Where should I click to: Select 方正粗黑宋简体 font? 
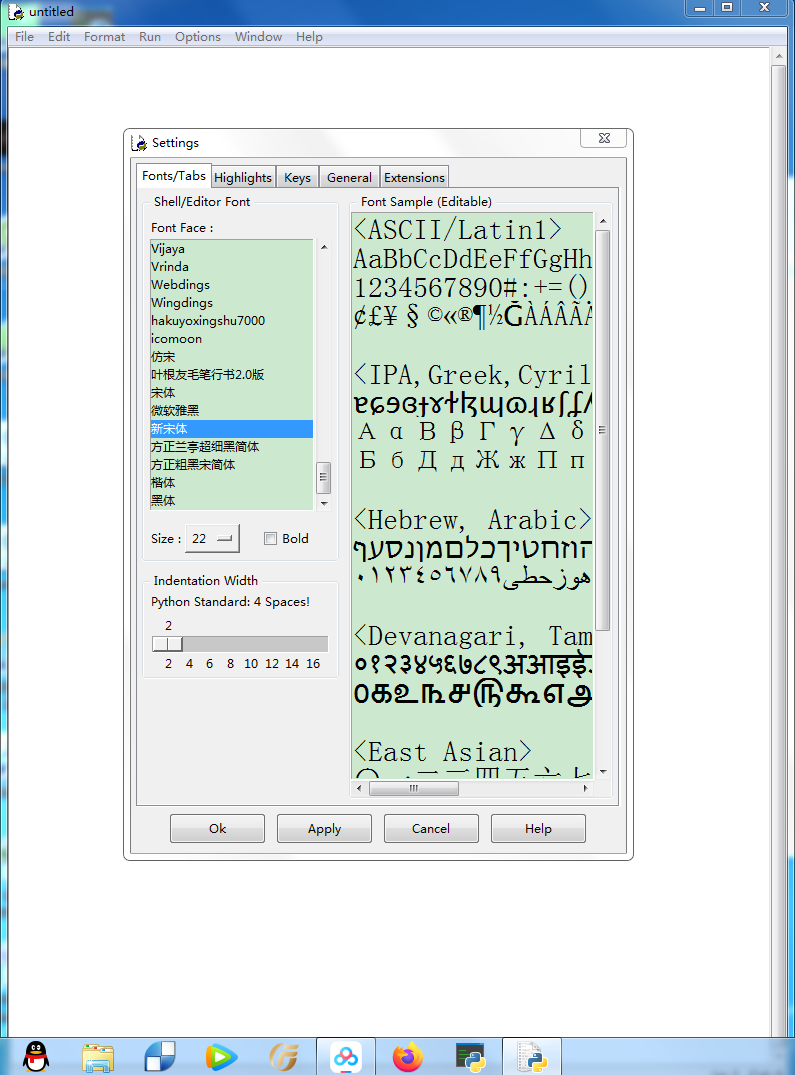[x=232, y=464]
